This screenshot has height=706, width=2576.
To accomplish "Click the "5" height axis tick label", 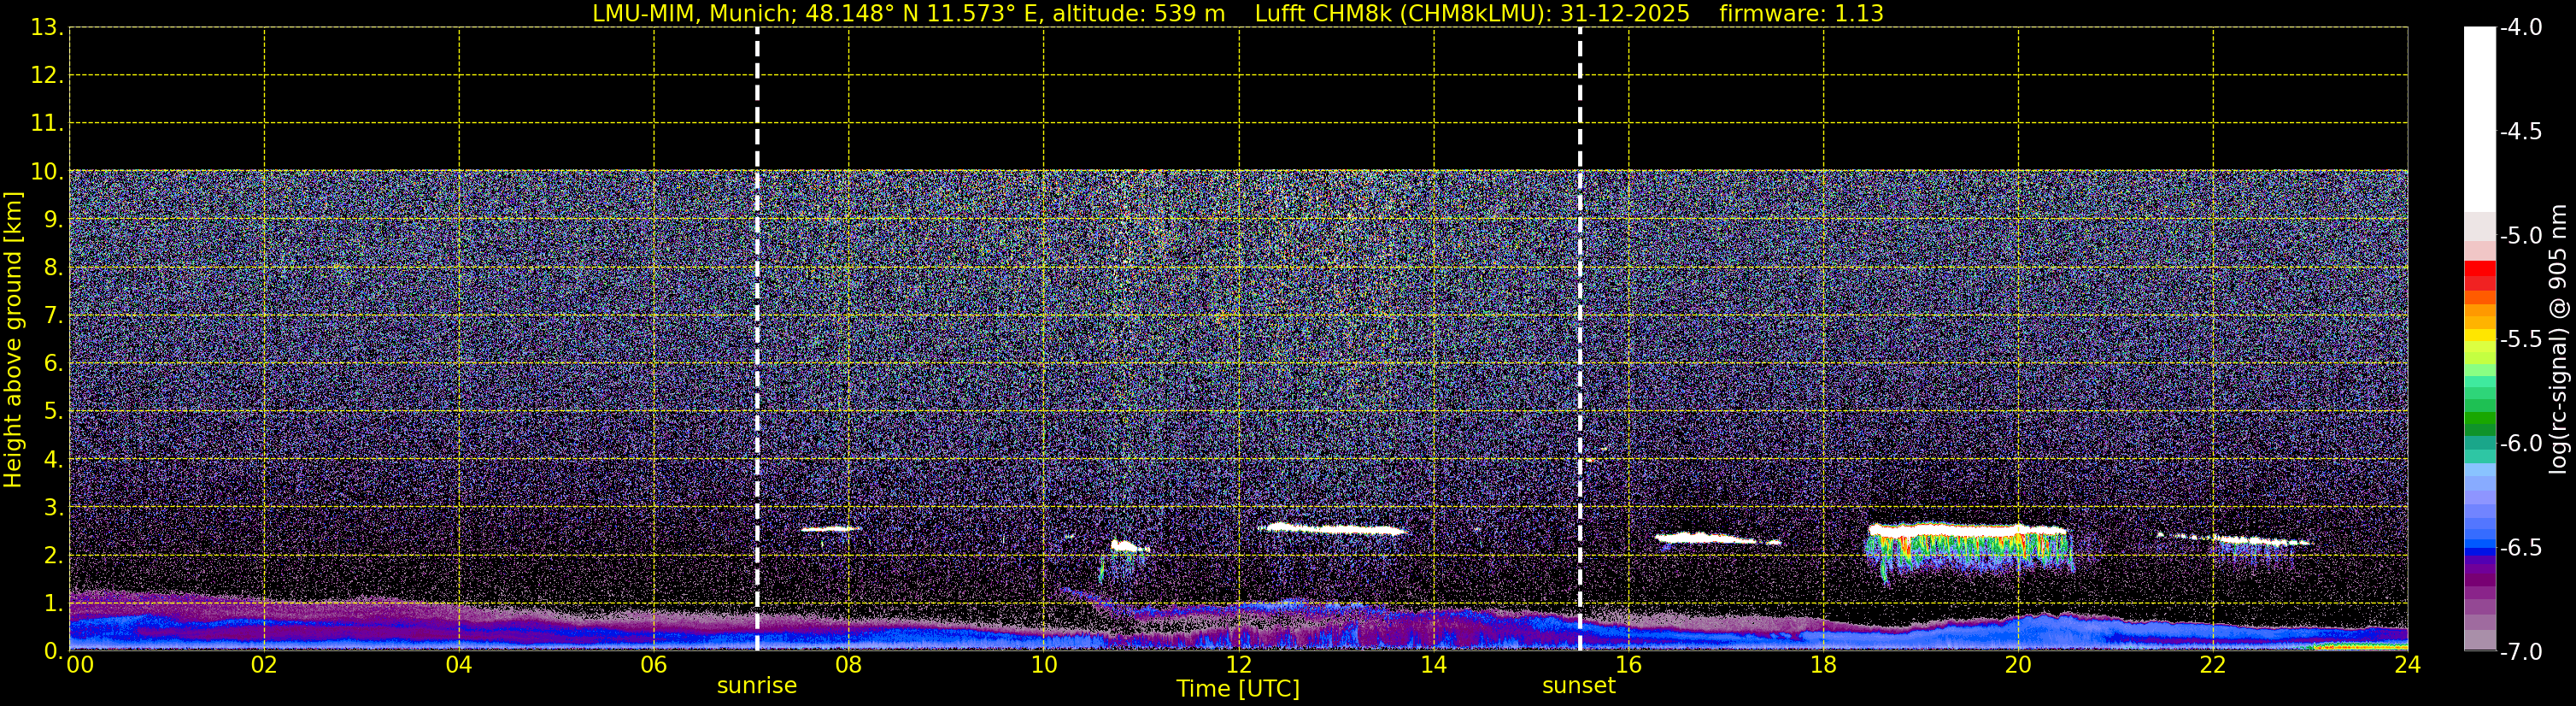I will click(x=52, y=412).
